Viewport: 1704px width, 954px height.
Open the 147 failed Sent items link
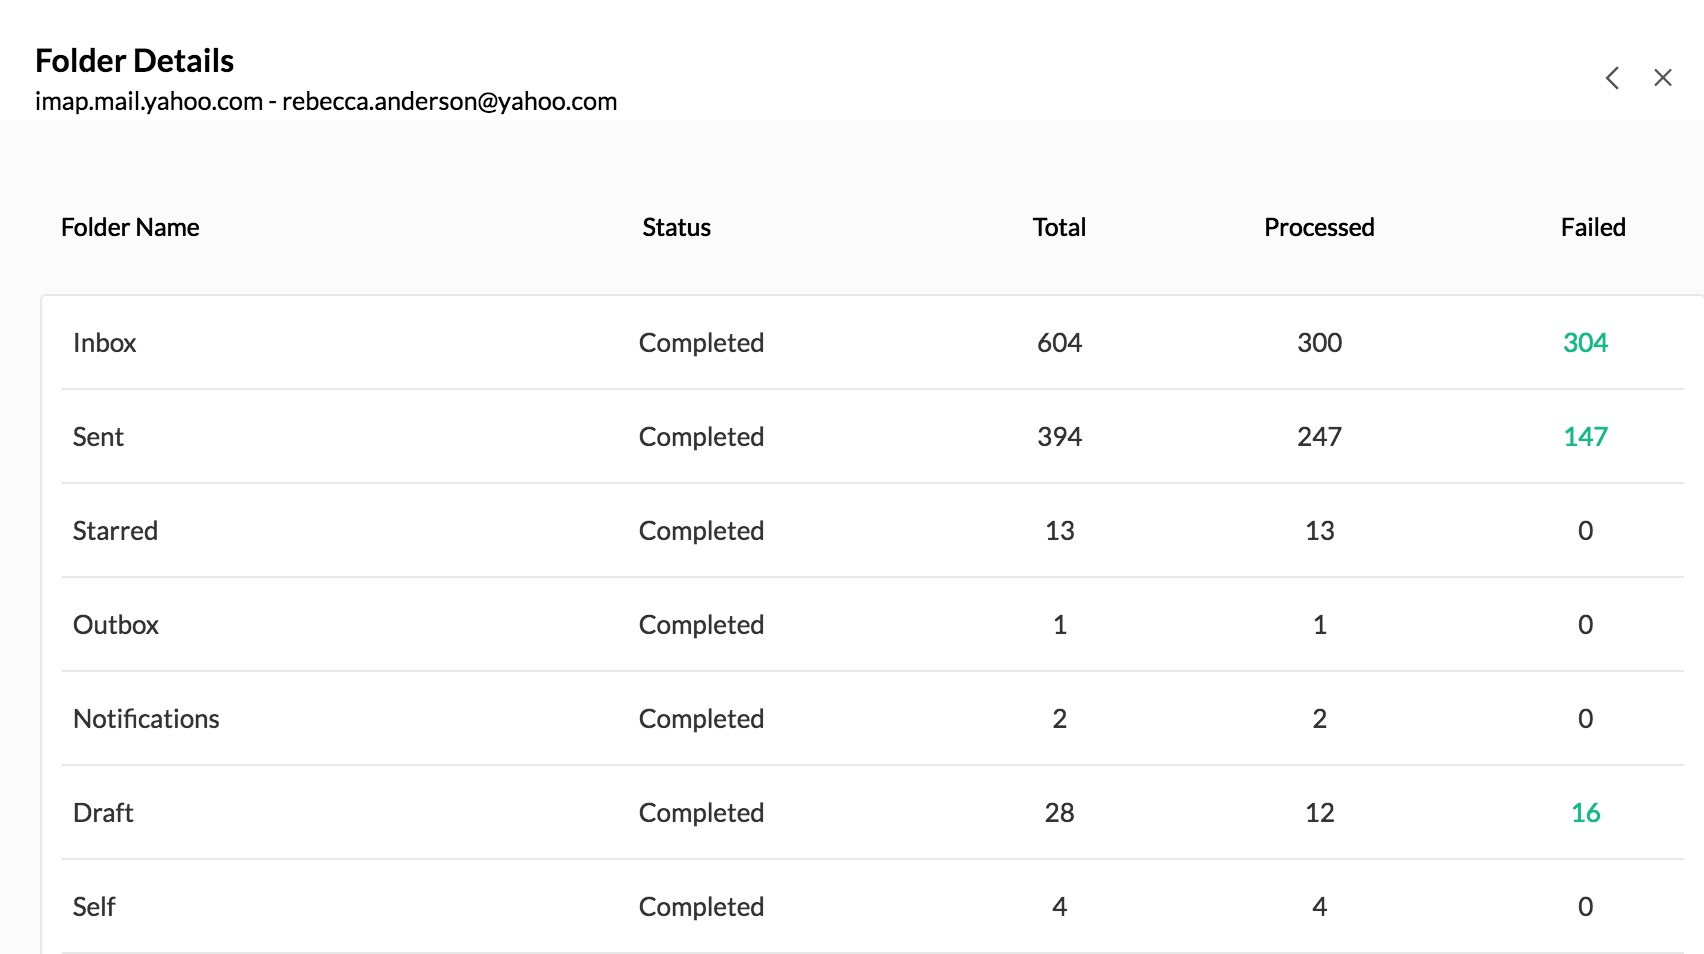pyautogui.click(x=1585, y=437)
